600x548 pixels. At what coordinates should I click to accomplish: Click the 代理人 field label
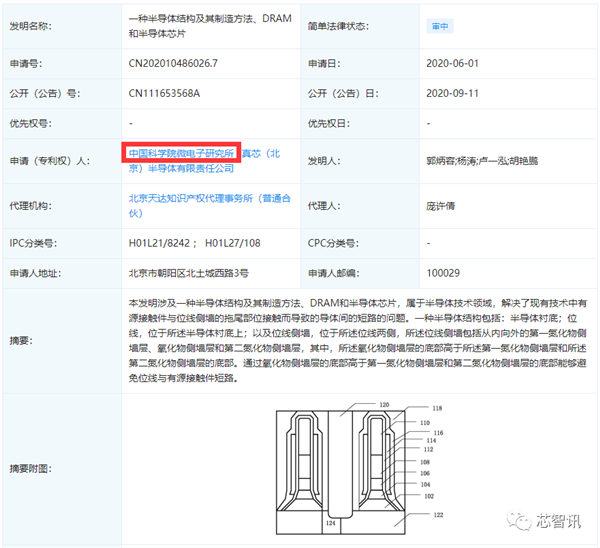click(x=324, y=206)
